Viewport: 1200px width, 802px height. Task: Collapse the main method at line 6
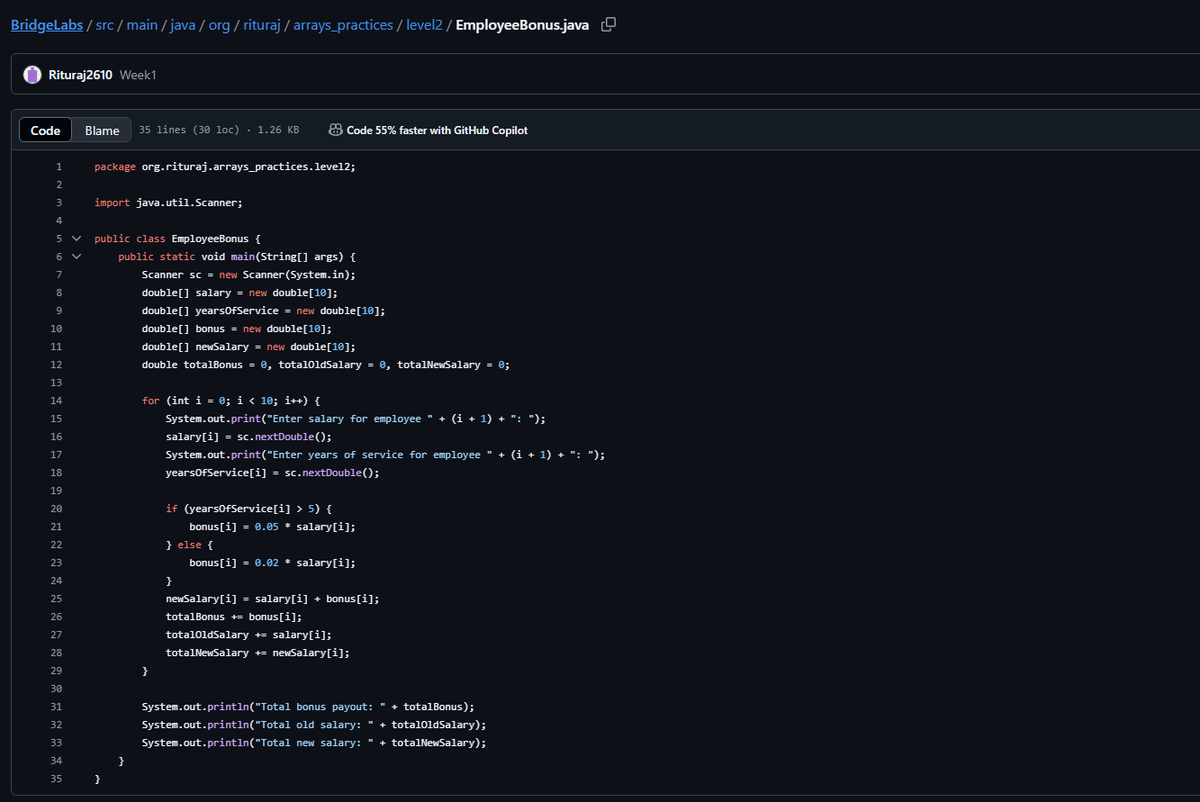[76, 257]
